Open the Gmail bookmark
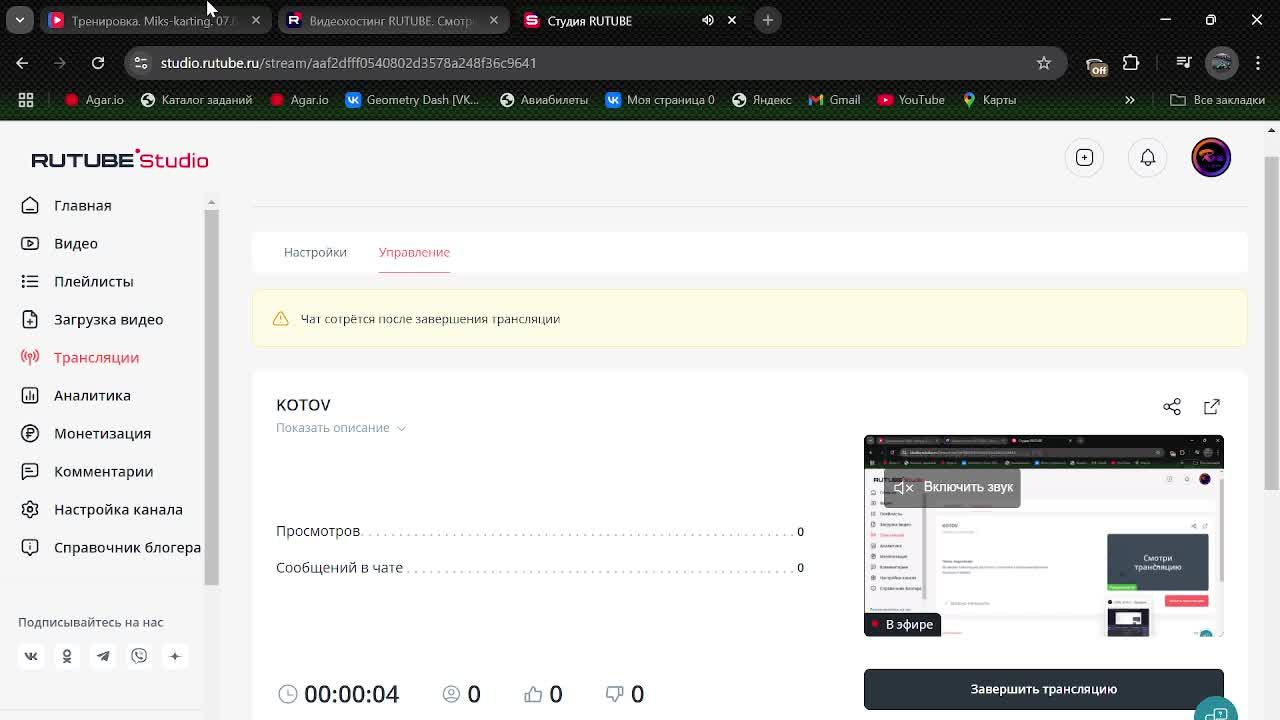The image size is (1280, 720). click(x=834, y=100)
